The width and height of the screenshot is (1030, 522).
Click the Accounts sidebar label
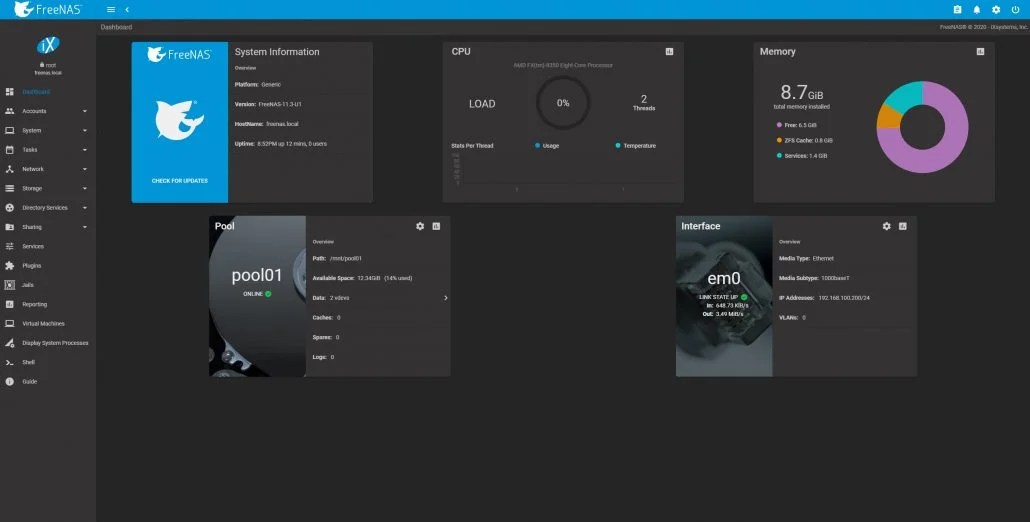pos(34,111)
